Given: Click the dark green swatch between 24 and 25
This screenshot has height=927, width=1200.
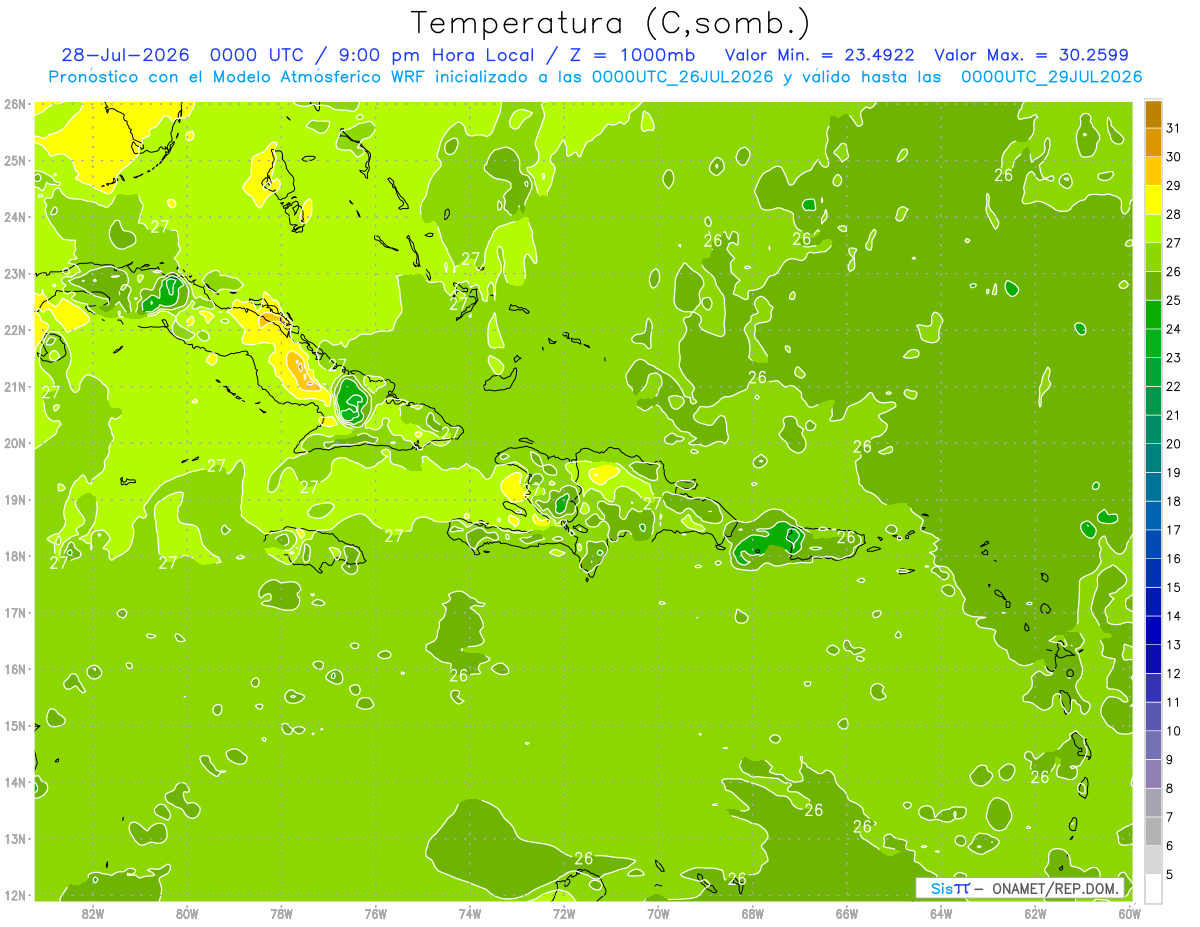Looking at the screenshot, I should (1154, 315).
